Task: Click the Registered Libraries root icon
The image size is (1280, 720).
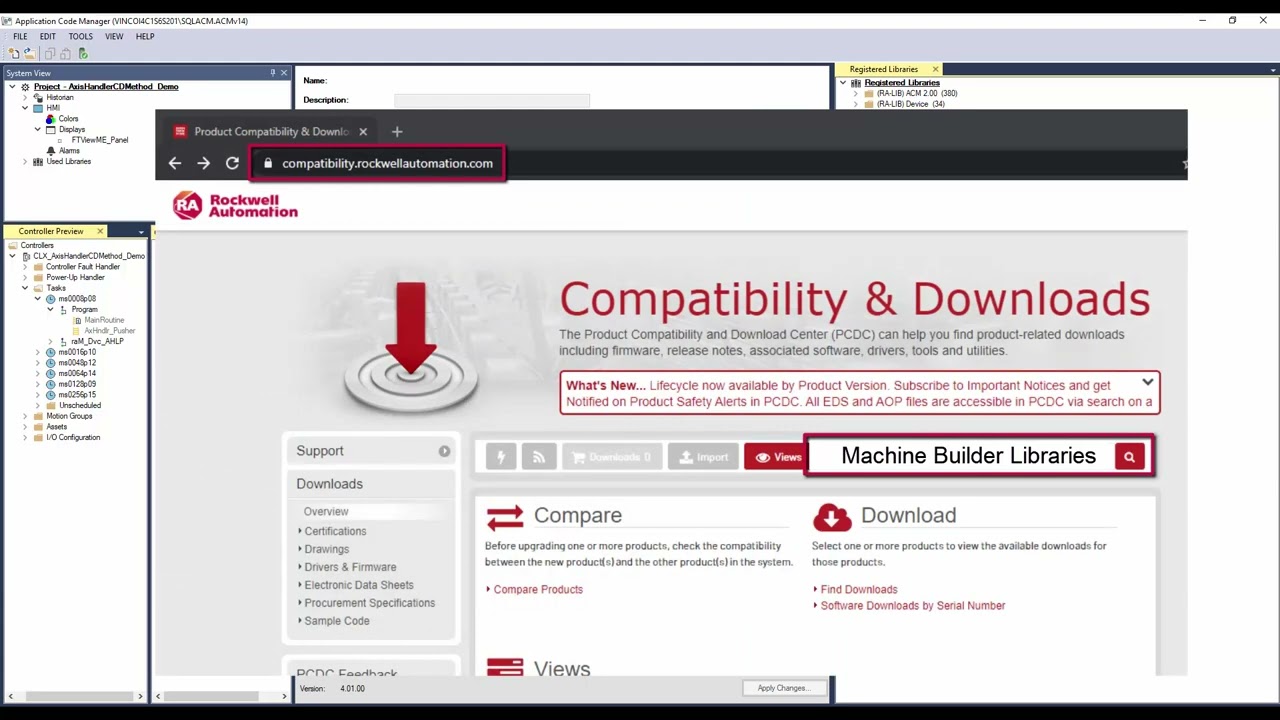Action: (856, 83)
